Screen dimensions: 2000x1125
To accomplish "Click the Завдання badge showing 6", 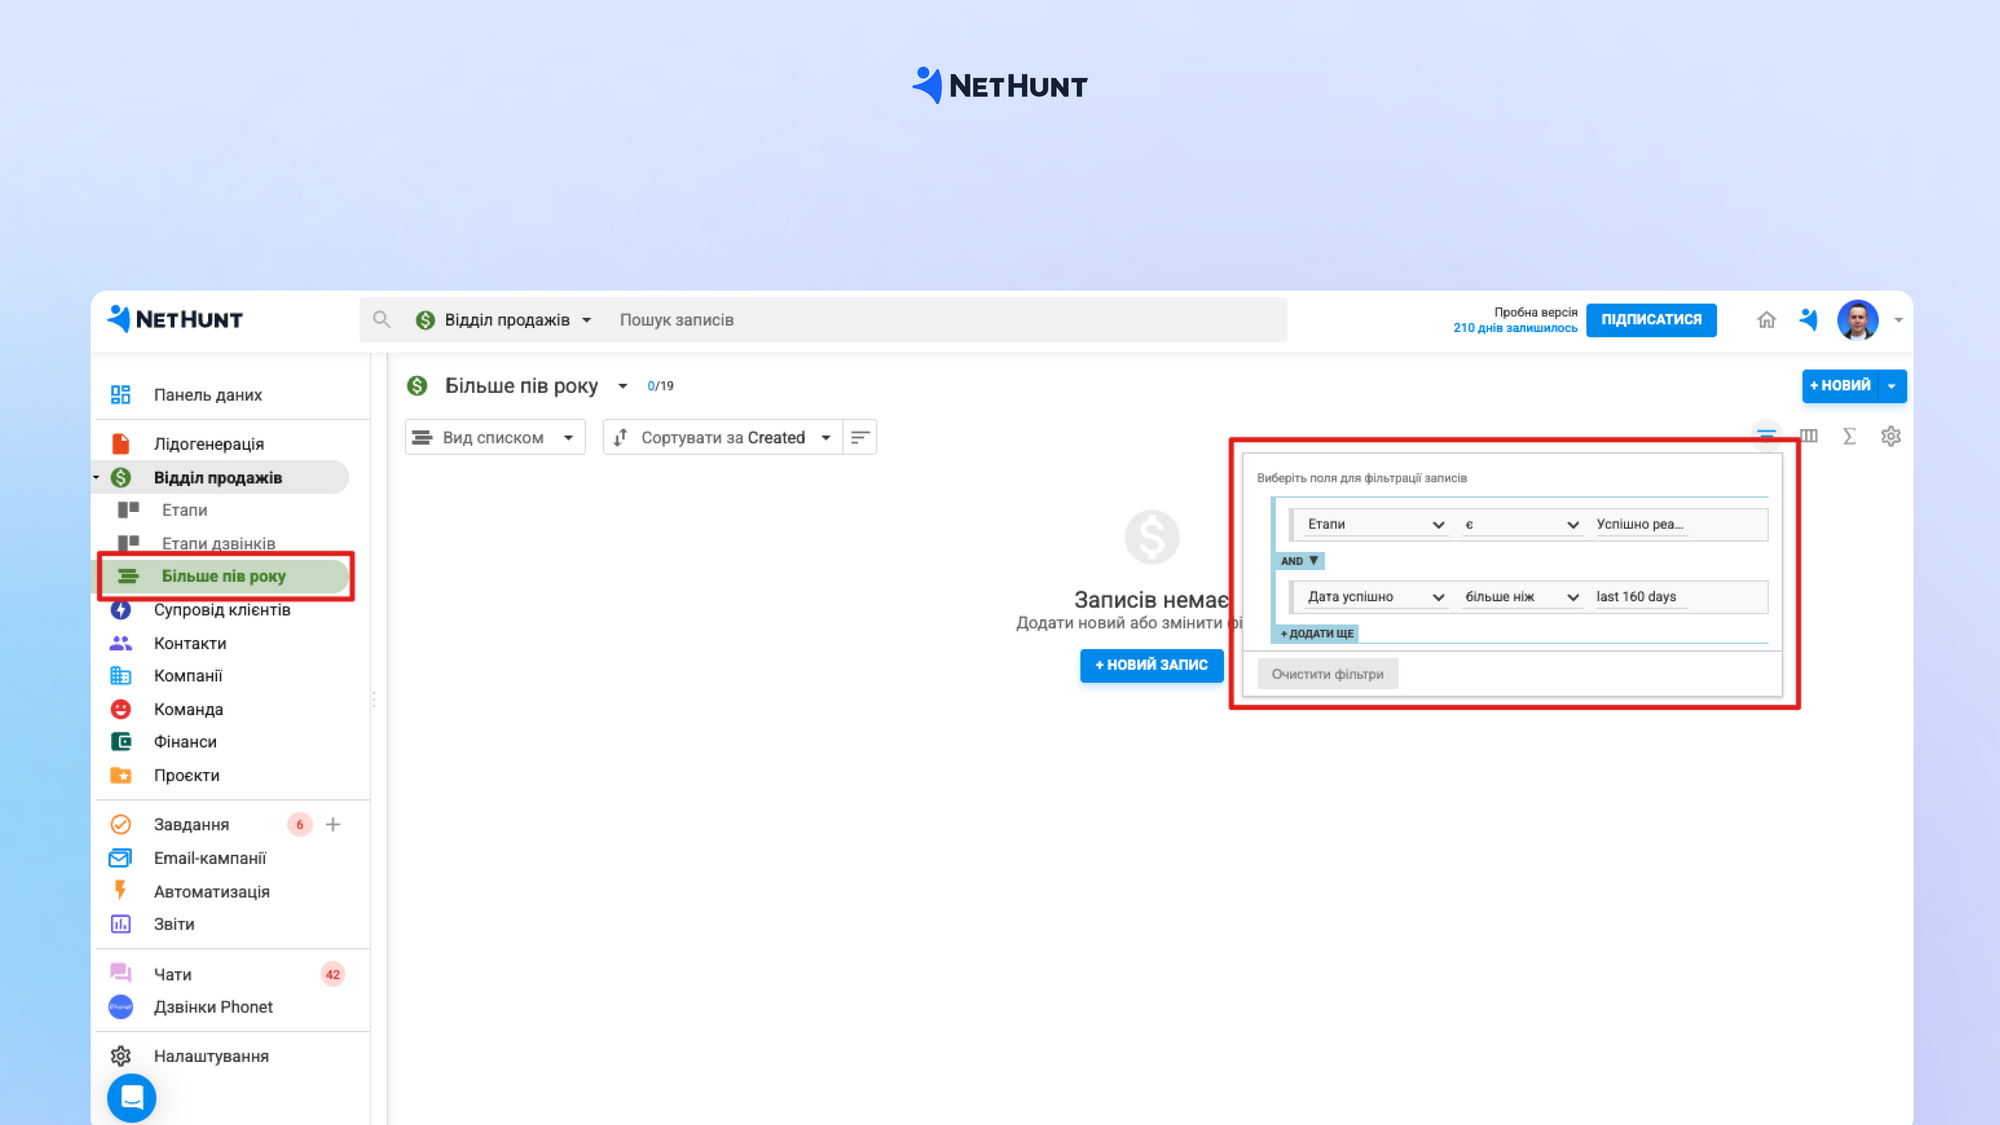I will 299,825.
